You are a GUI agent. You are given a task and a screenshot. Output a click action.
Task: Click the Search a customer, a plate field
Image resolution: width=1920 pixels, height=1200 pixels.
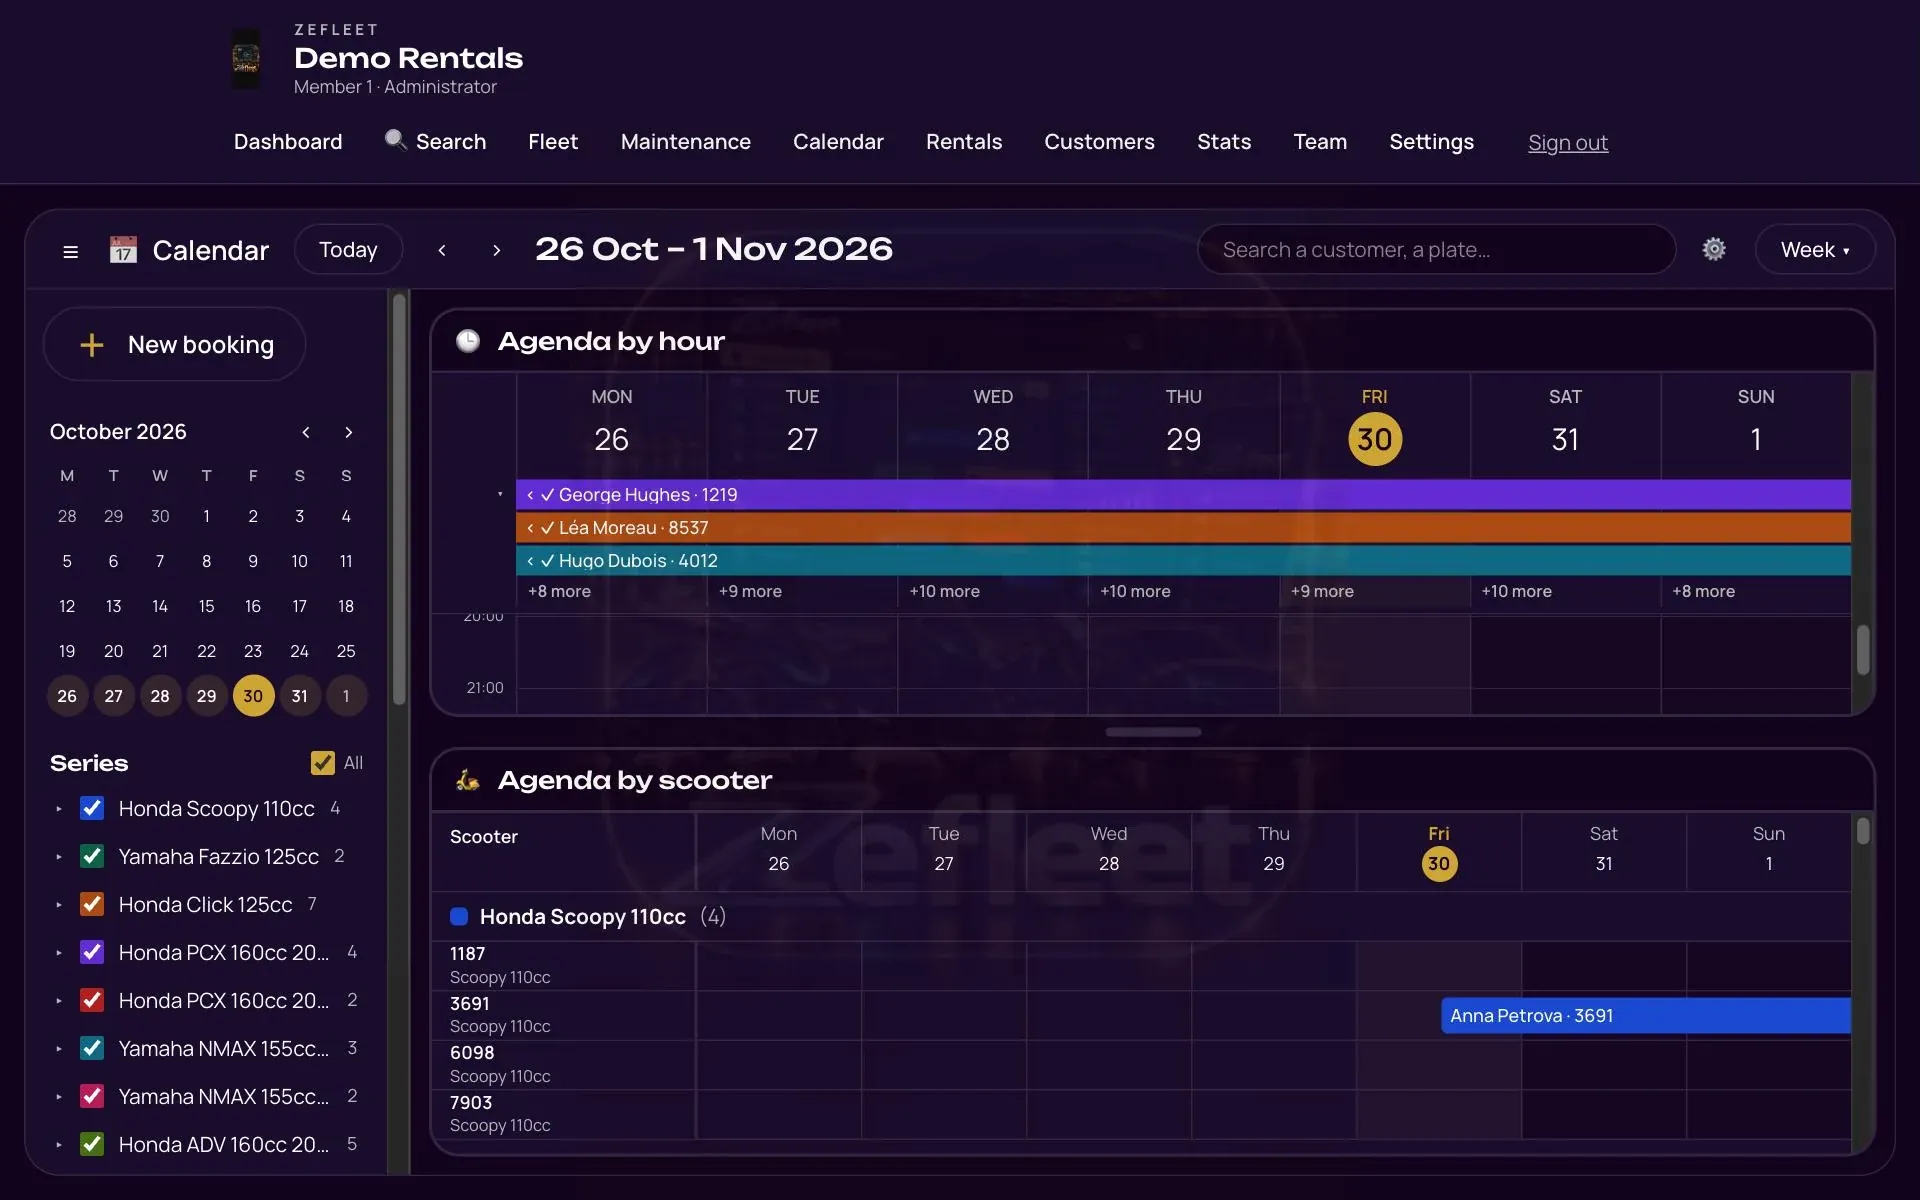pos(1436,250)
